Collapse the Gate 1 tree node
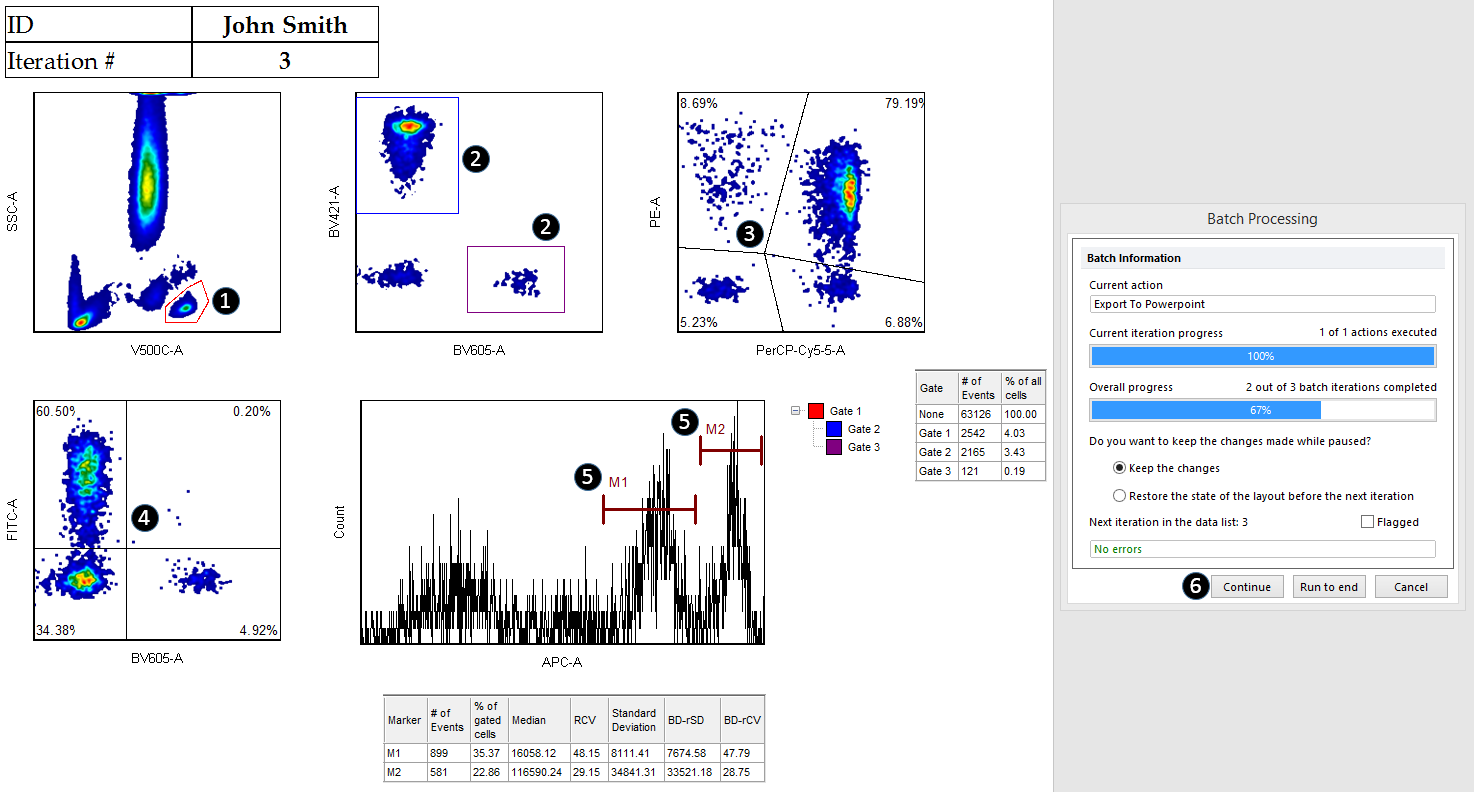This screenshot has width=1474, height=792. click(x=796, y=411)
